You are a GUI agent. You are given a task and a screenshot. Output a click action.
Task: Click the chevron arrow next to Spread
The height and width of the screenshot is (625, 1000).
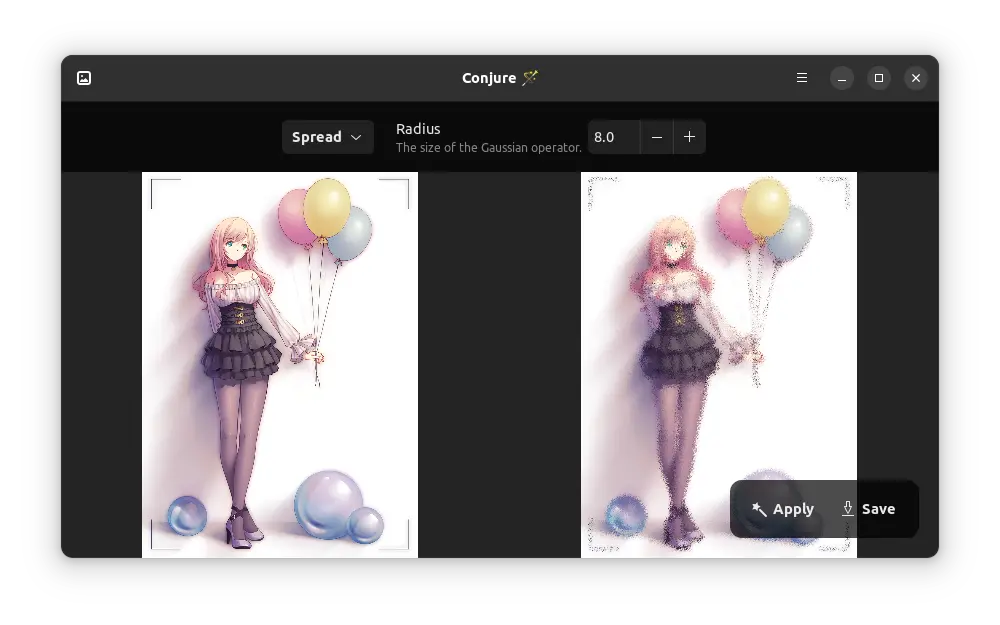pos(356,137)
